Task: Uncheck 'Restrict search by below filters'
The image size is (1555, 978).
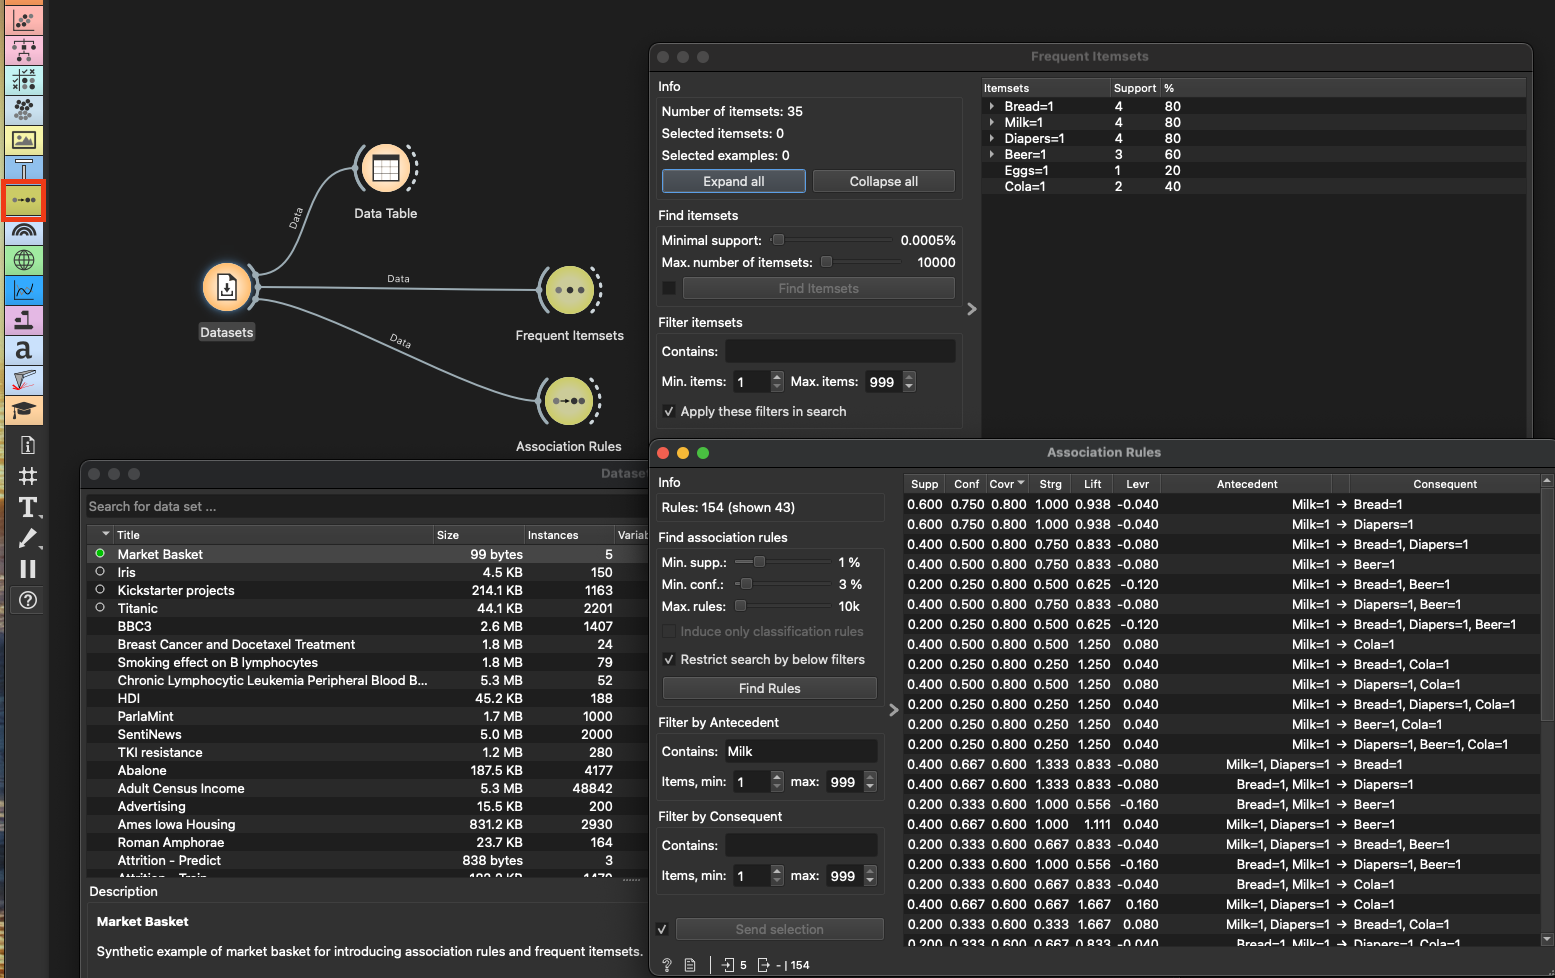Action: [x=669, y=660]
